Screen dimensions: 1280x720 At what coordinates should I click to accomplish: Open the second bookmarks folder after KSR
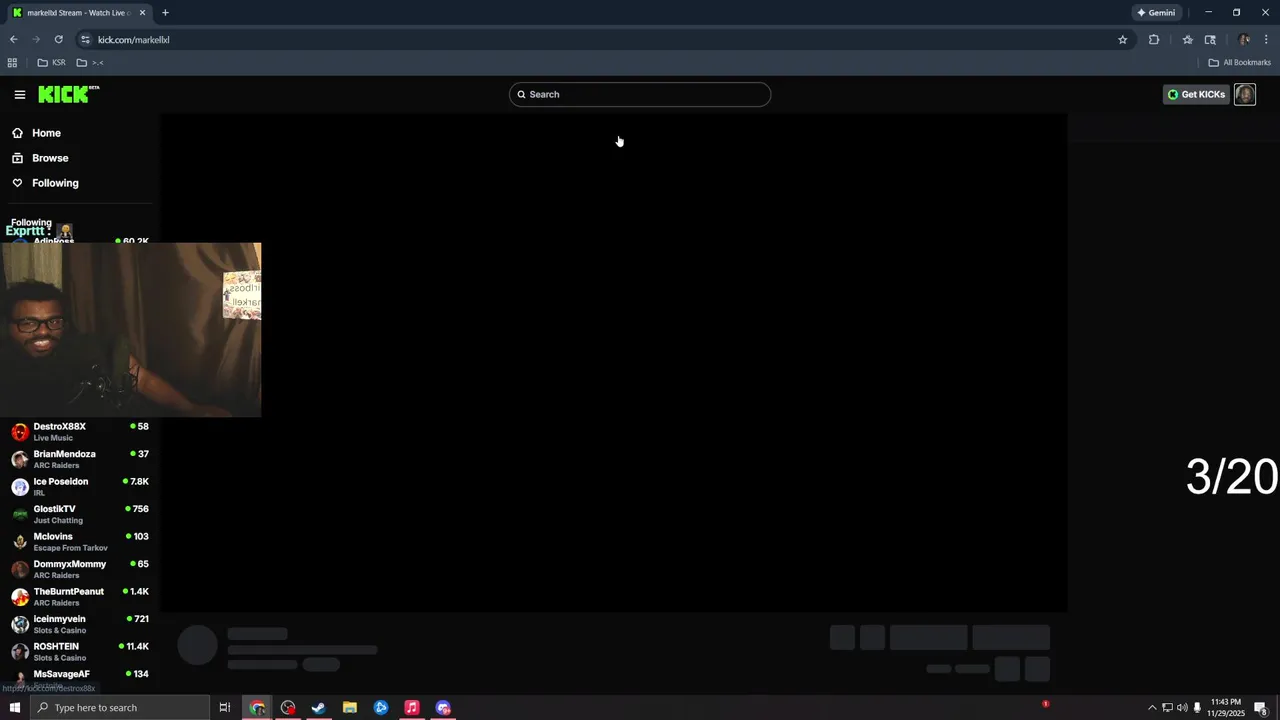(x=90, y=62)
